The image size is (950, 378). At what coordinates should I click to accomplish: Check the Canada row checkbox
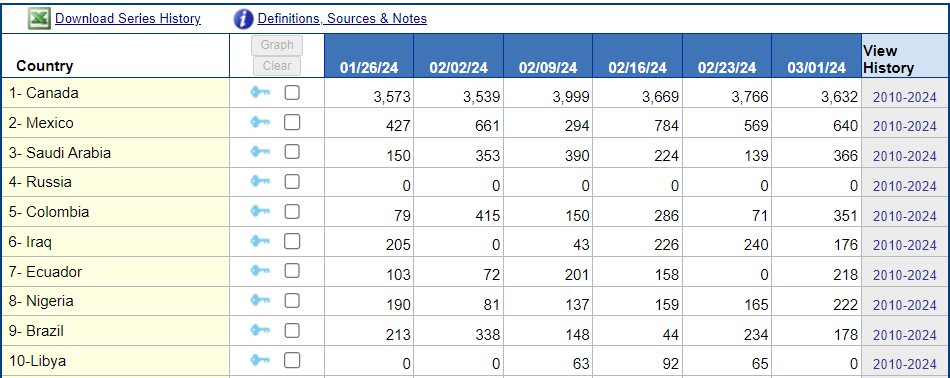(292, 93)
